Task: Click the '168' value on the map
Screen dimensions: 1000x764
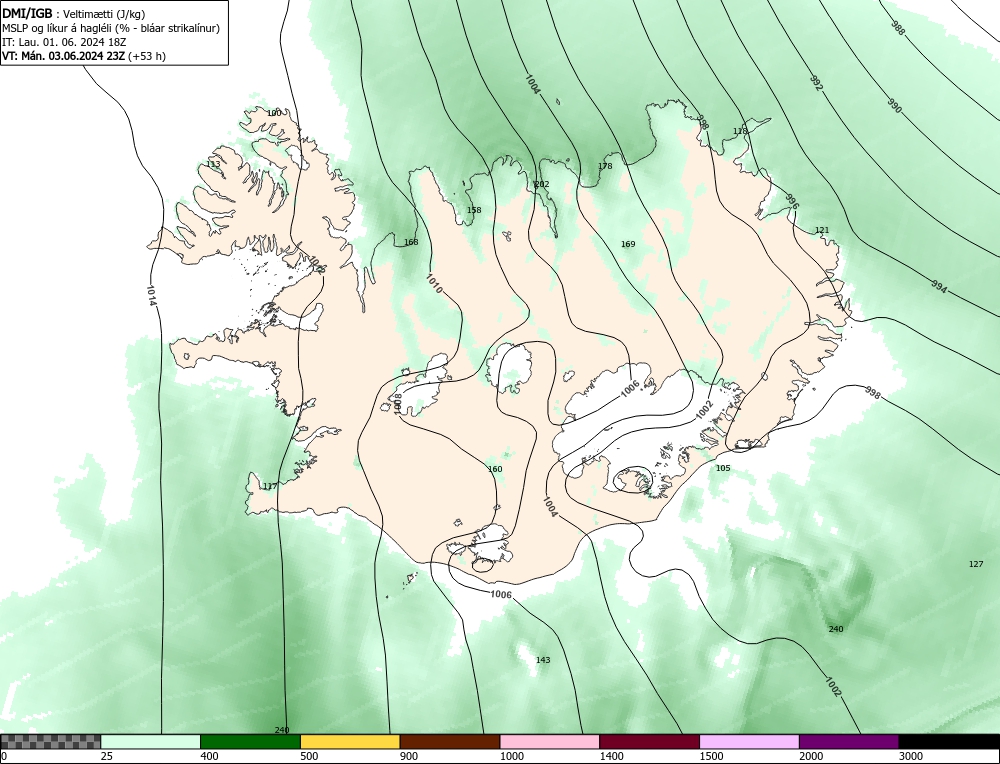Action: tap(411, 242)
